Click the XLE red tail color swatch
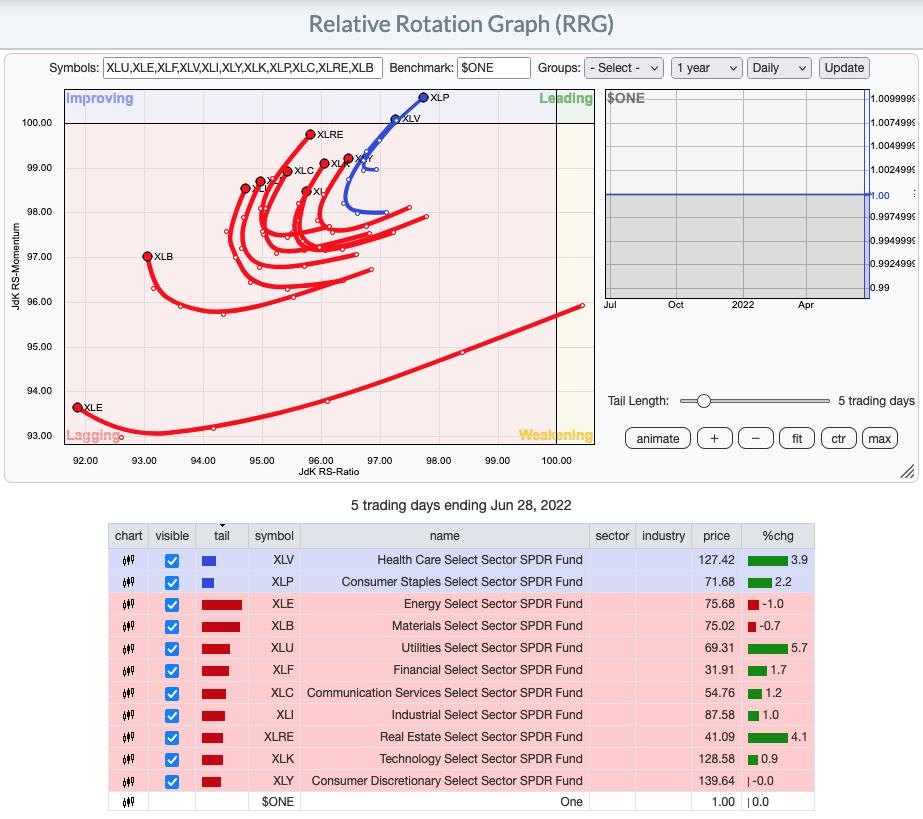This screenshot has width=923, height=819. [x=222, y=605]
